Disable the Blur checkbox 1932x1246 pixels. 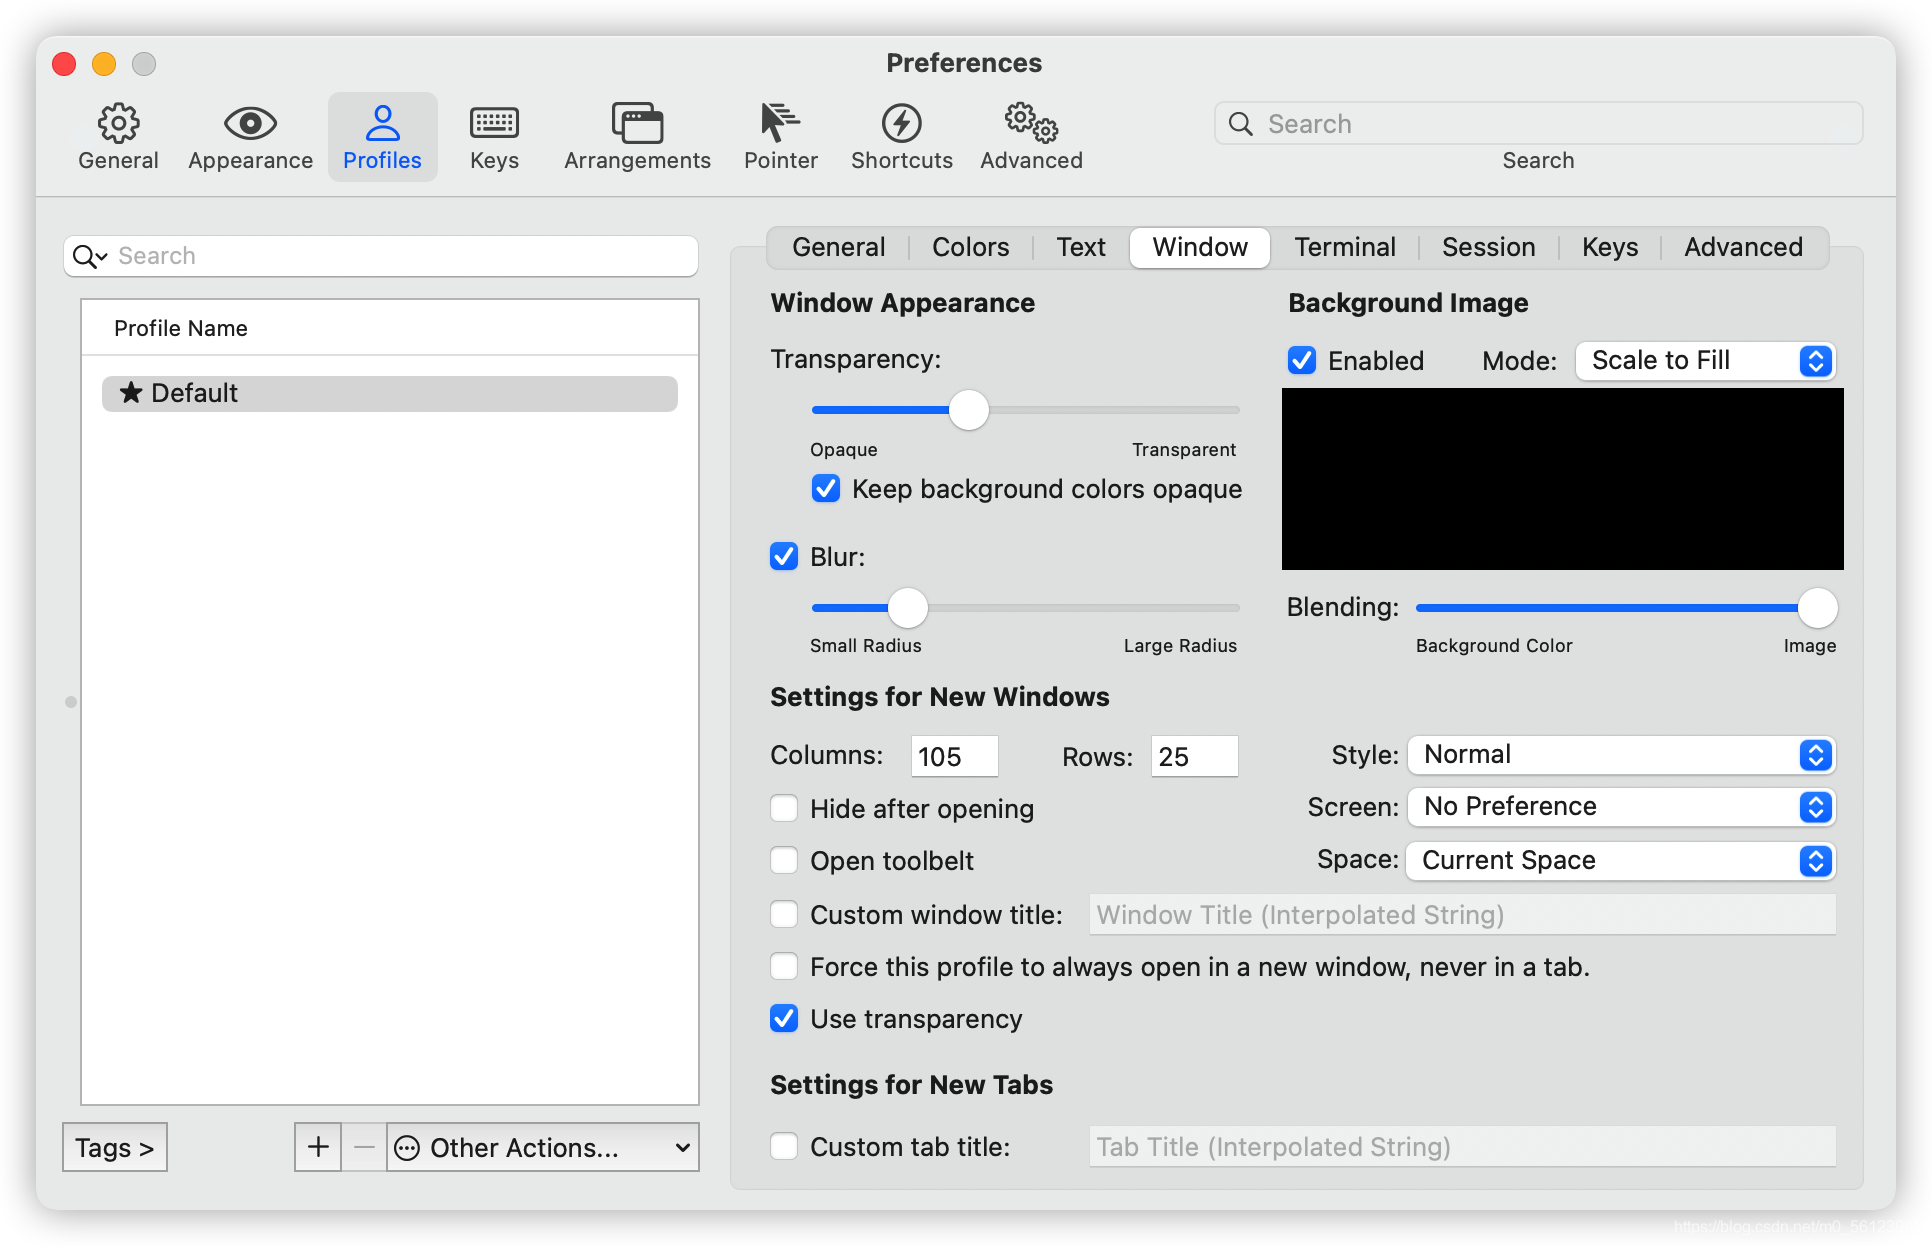(x=784, y=557)
